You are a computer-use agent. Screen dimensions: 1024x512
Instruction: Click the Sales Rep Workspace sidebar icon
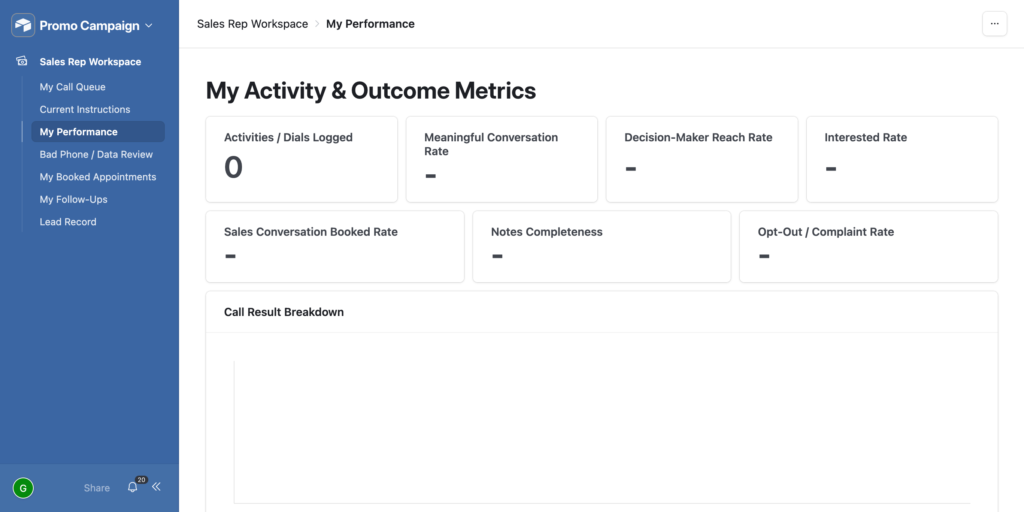pyautogui.click(x=22, y=61)
